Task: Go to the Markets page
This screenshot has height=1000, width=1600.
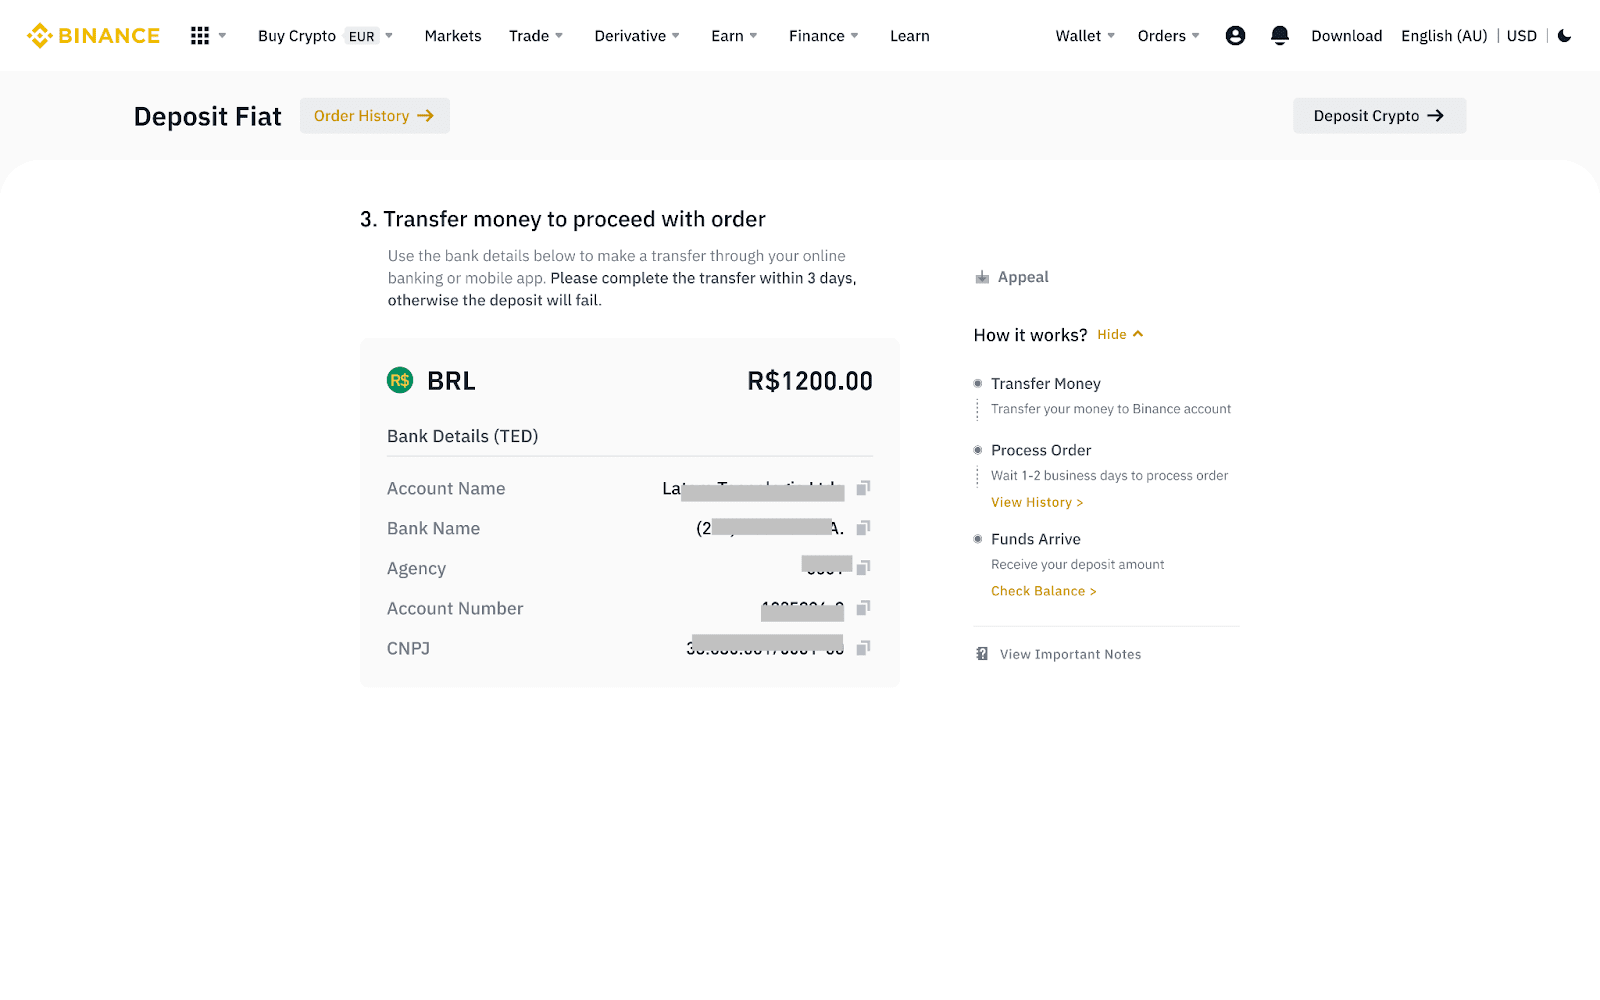Action: pos(453,36)
